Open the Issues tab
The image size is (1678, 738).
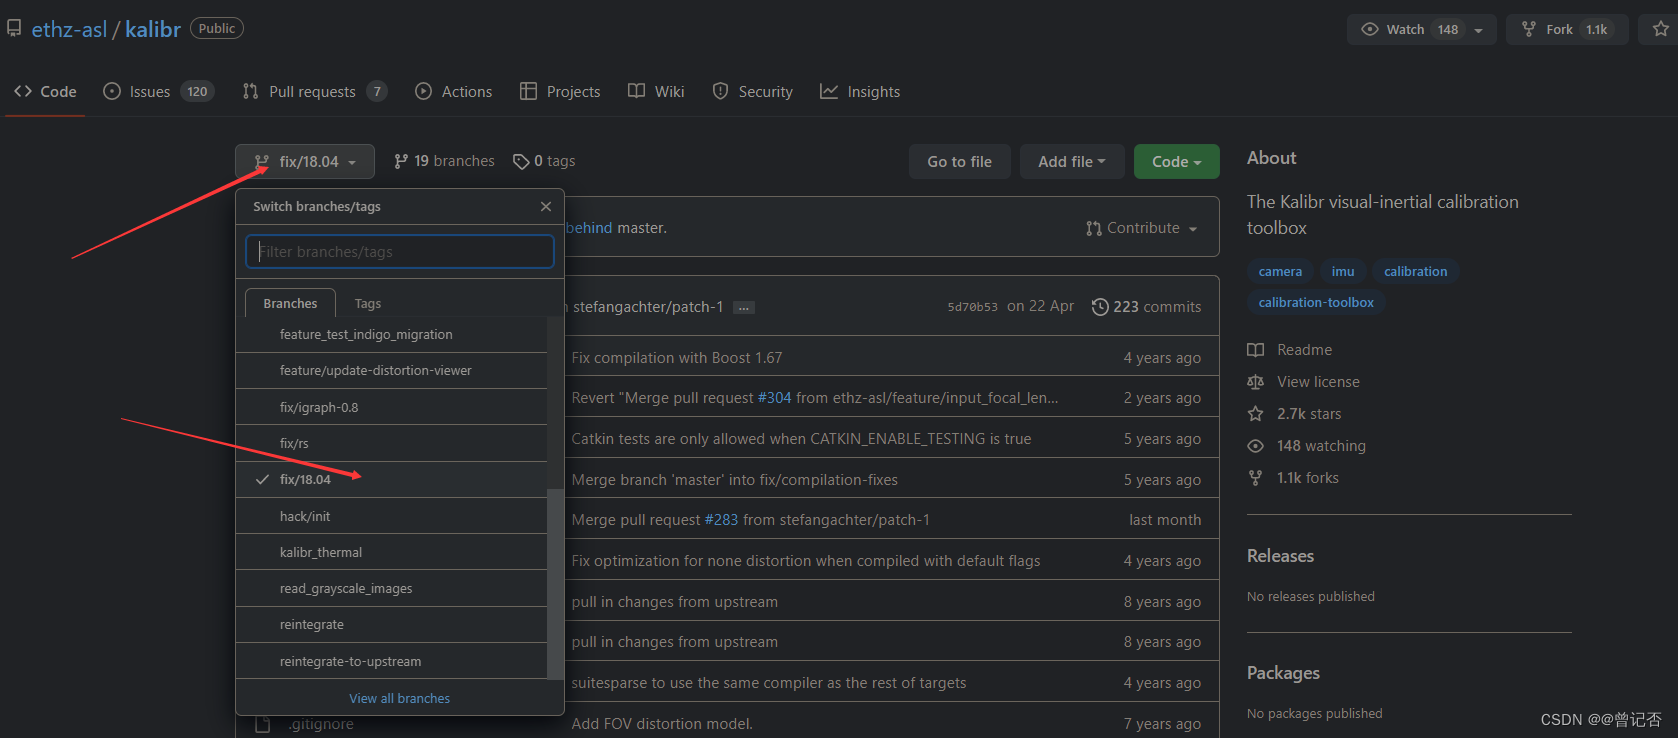click(x=158, y=91)
